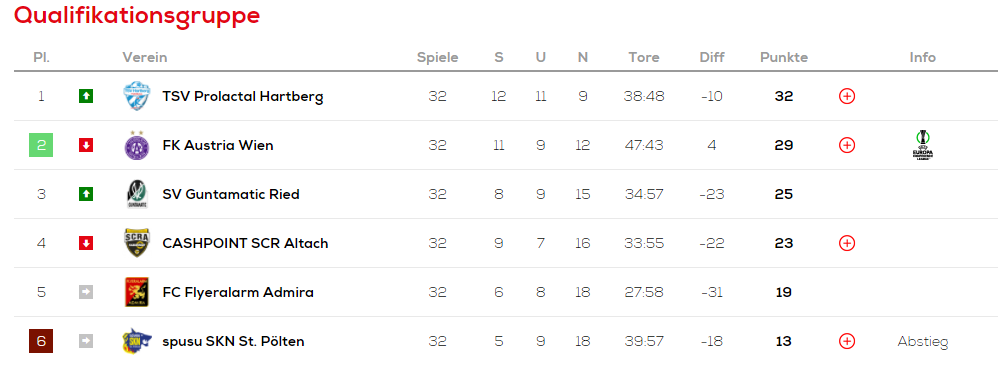Sort table by Punkte column header
This screenshot has width=1002, height=370.
pos(784,58)
